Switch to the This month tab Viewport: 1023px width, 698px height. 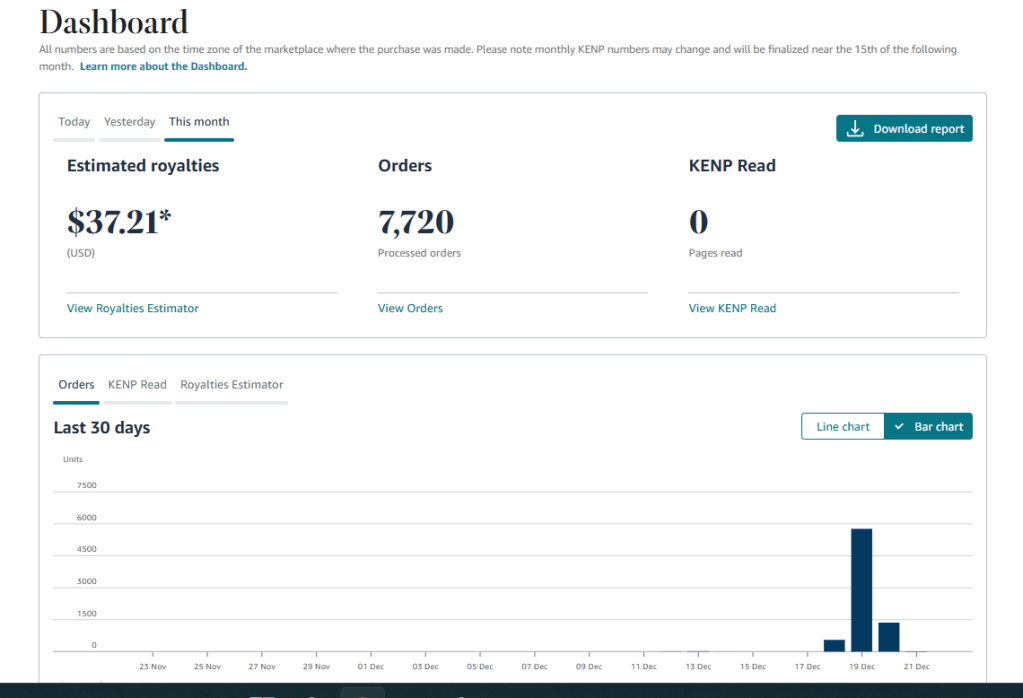click(x=198, y=121)
